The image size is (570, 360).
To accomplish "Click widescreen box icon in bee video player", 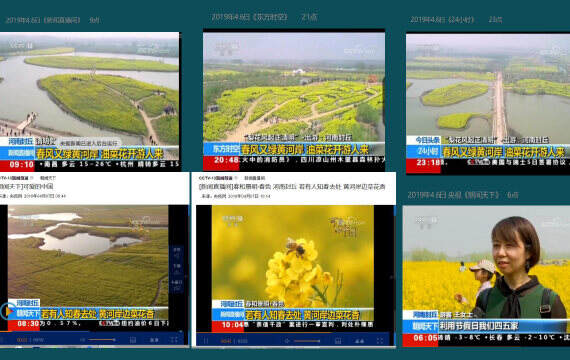I will click(338, 341).
